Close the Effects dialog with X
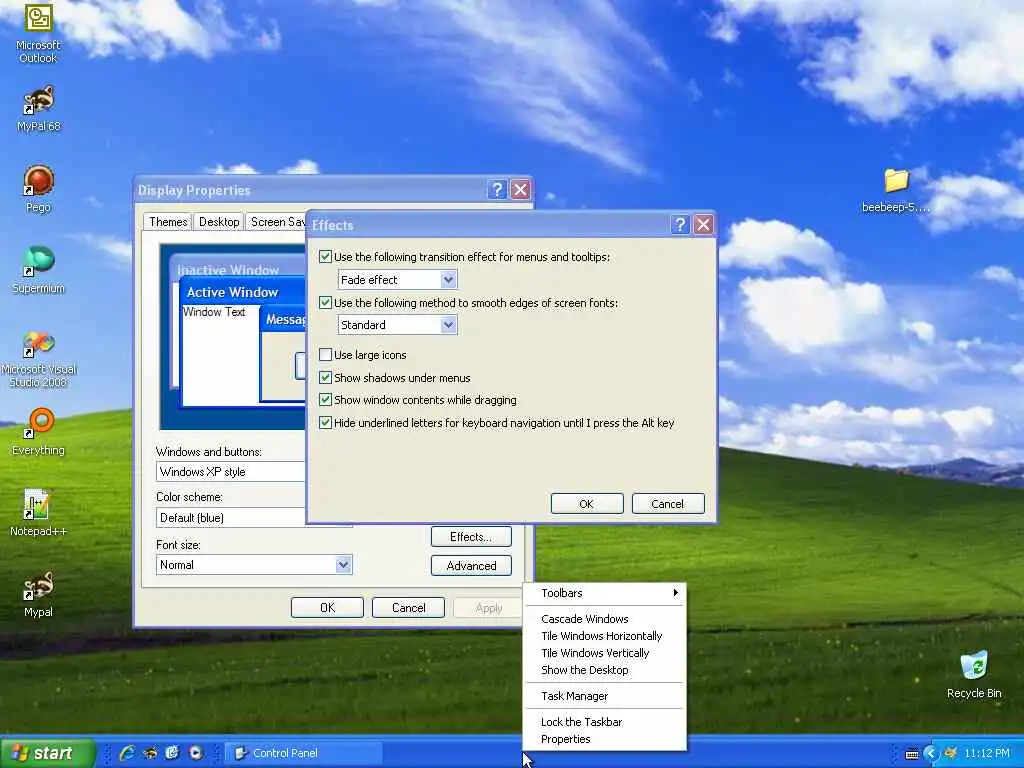The height and width of the screenshot is (768, 1024). [x=703, y=225]
